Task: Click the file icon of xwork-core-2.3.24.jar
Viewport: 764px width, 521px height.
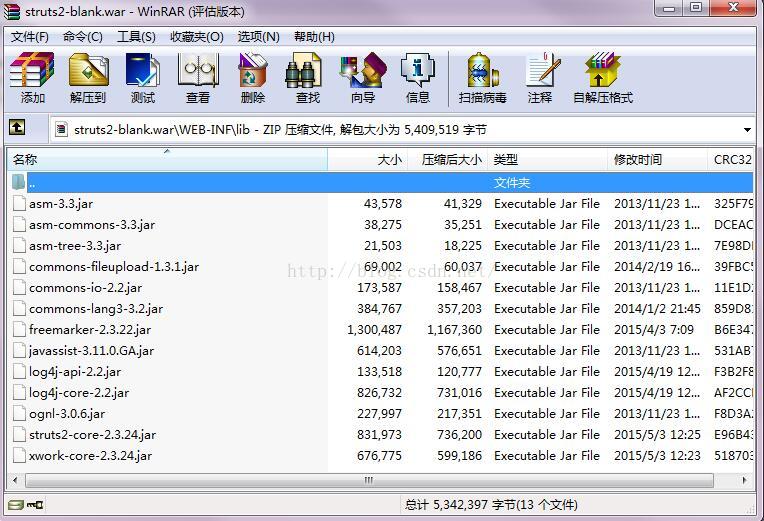Action: point(19,455)
